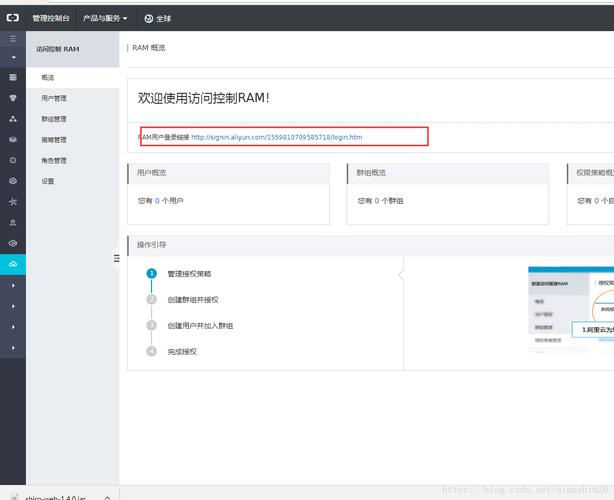This screenshot has height=500, width=614.
Task: Click the guide preview thumbnail image
Action: [x=571, y=309]
